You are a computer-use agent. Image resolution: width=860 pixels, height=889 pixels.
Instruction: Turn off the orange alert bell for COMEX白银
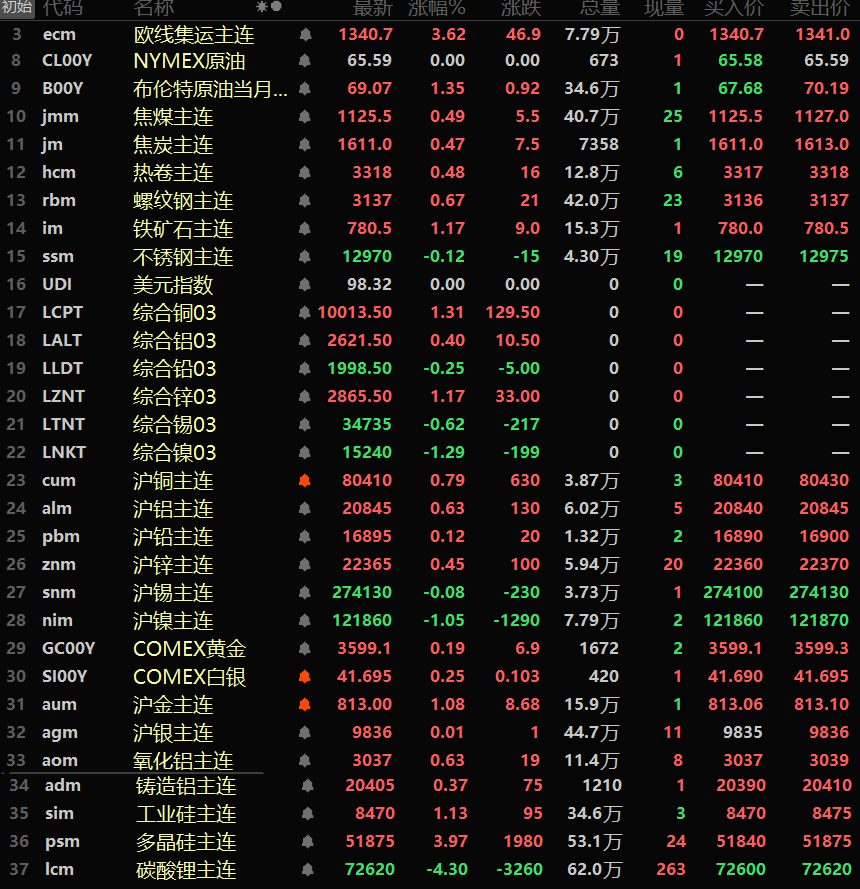click(x=304, y=677)
